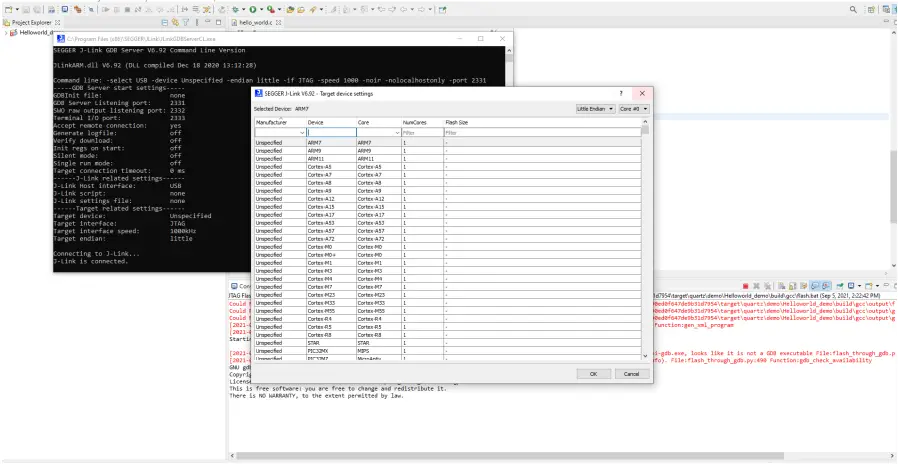Viewport: 898px width, 464px height.
Task: Click the Device filter input field
Action: [x=332, y=132]
